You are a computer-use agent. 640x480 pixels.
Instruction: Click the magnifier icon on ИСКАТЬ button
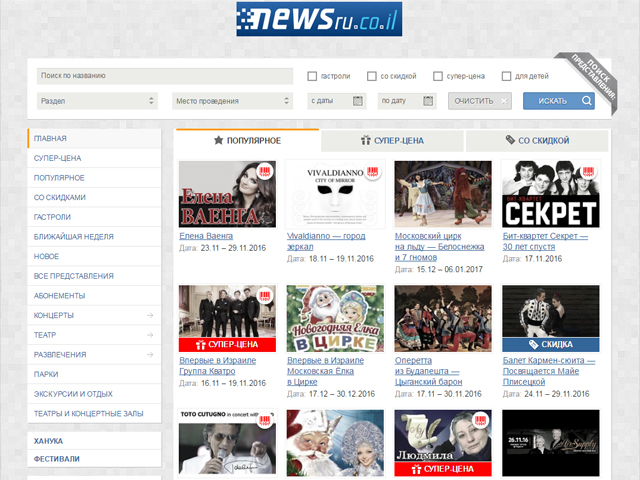tap(587, 101)
